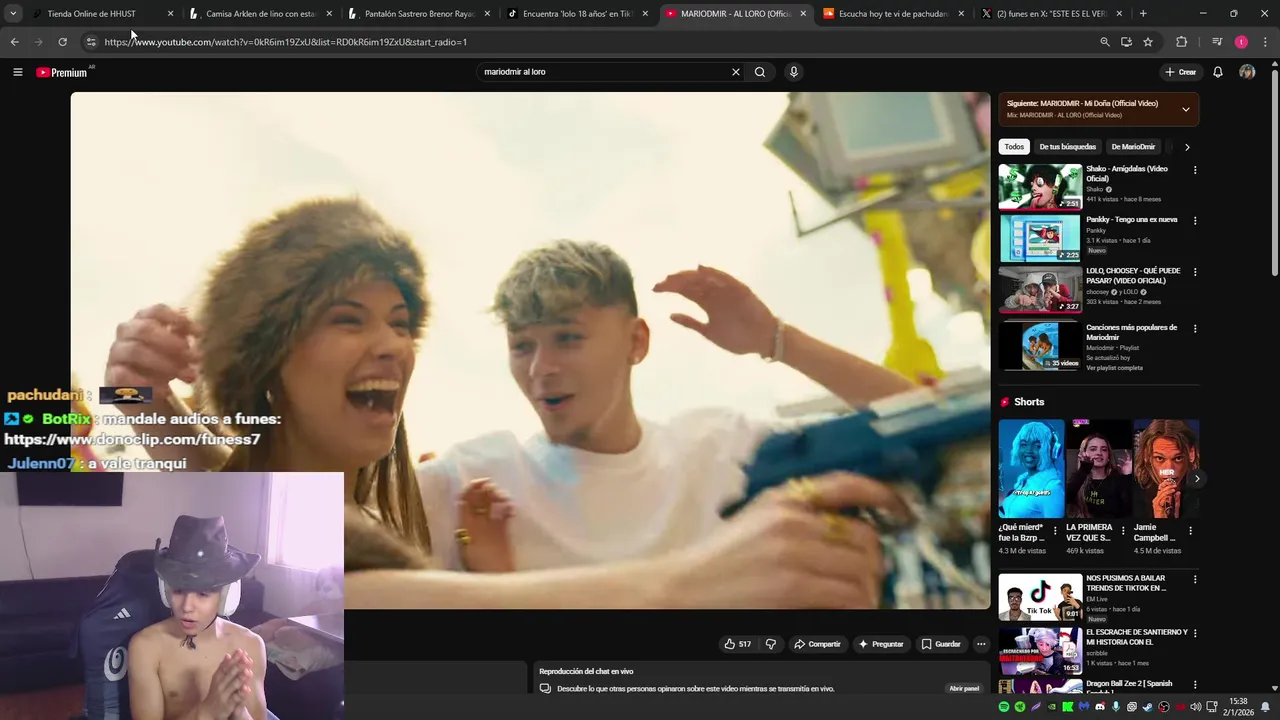1280x720 pixels.
Task: Open YouTube notifications bell
Action: click(x=1218, y=72)
